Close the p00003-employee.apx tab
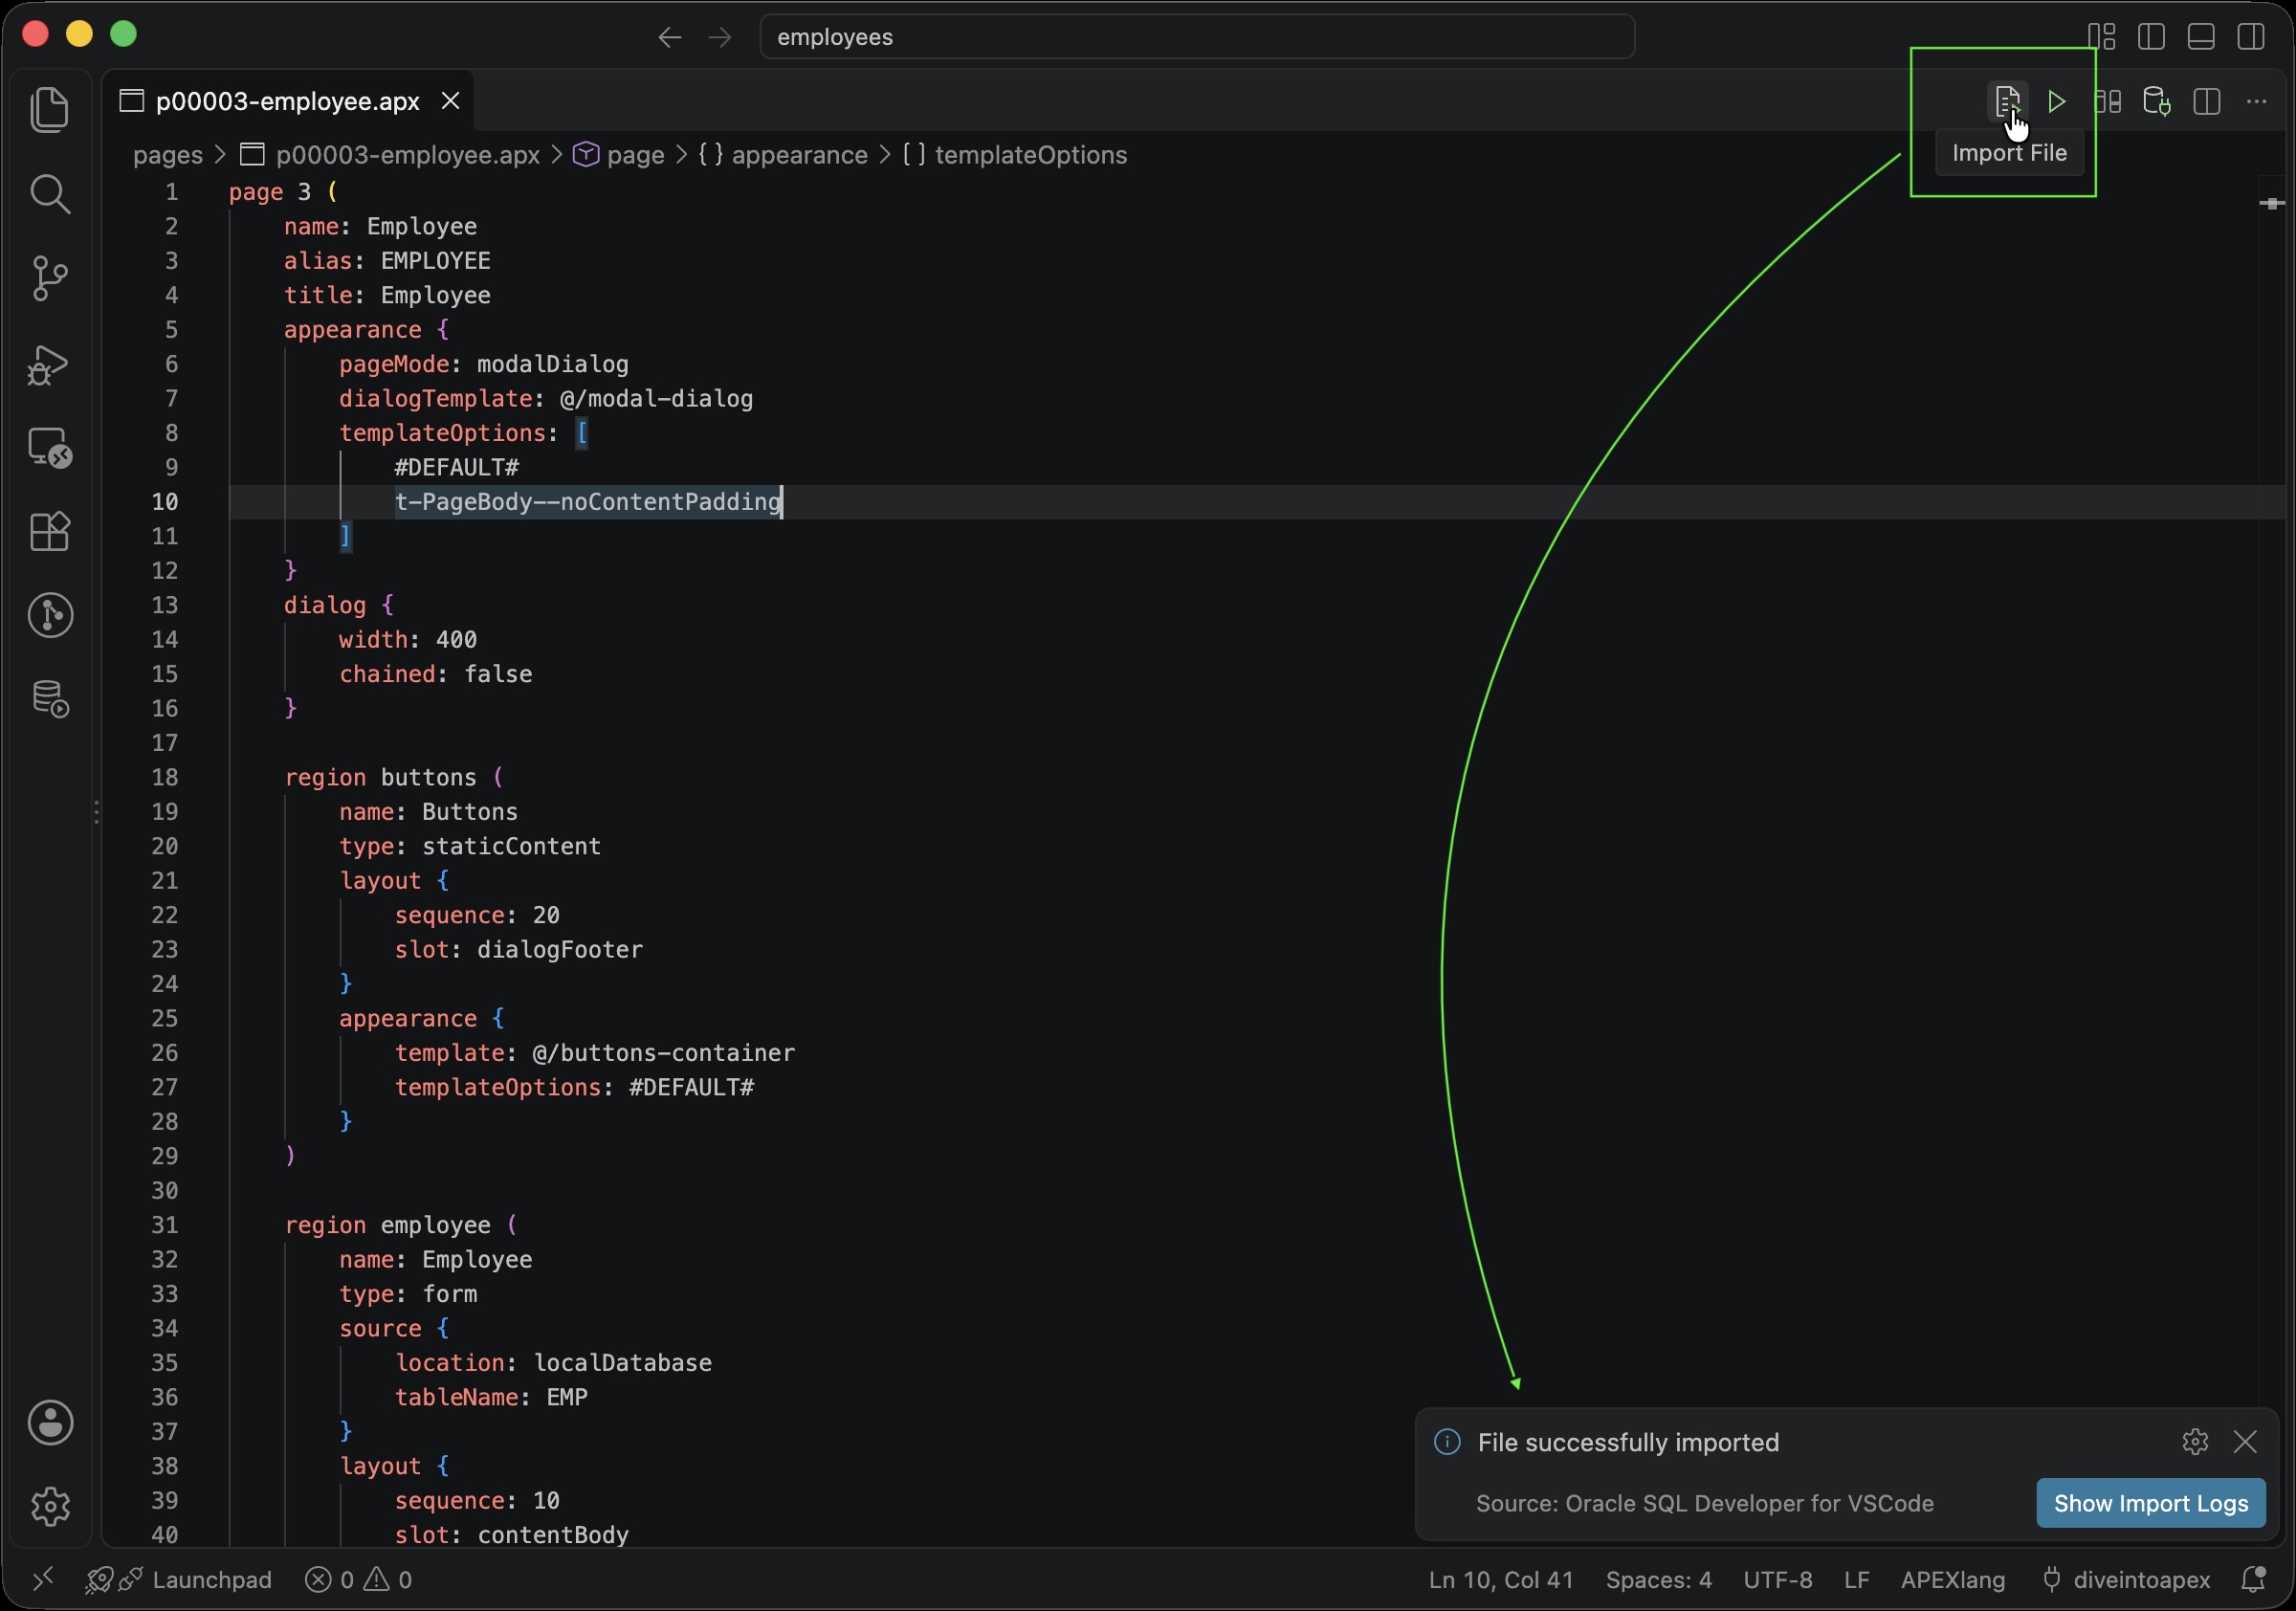The height and width of the screenshot is (1611, 2296). coord(451,101)
